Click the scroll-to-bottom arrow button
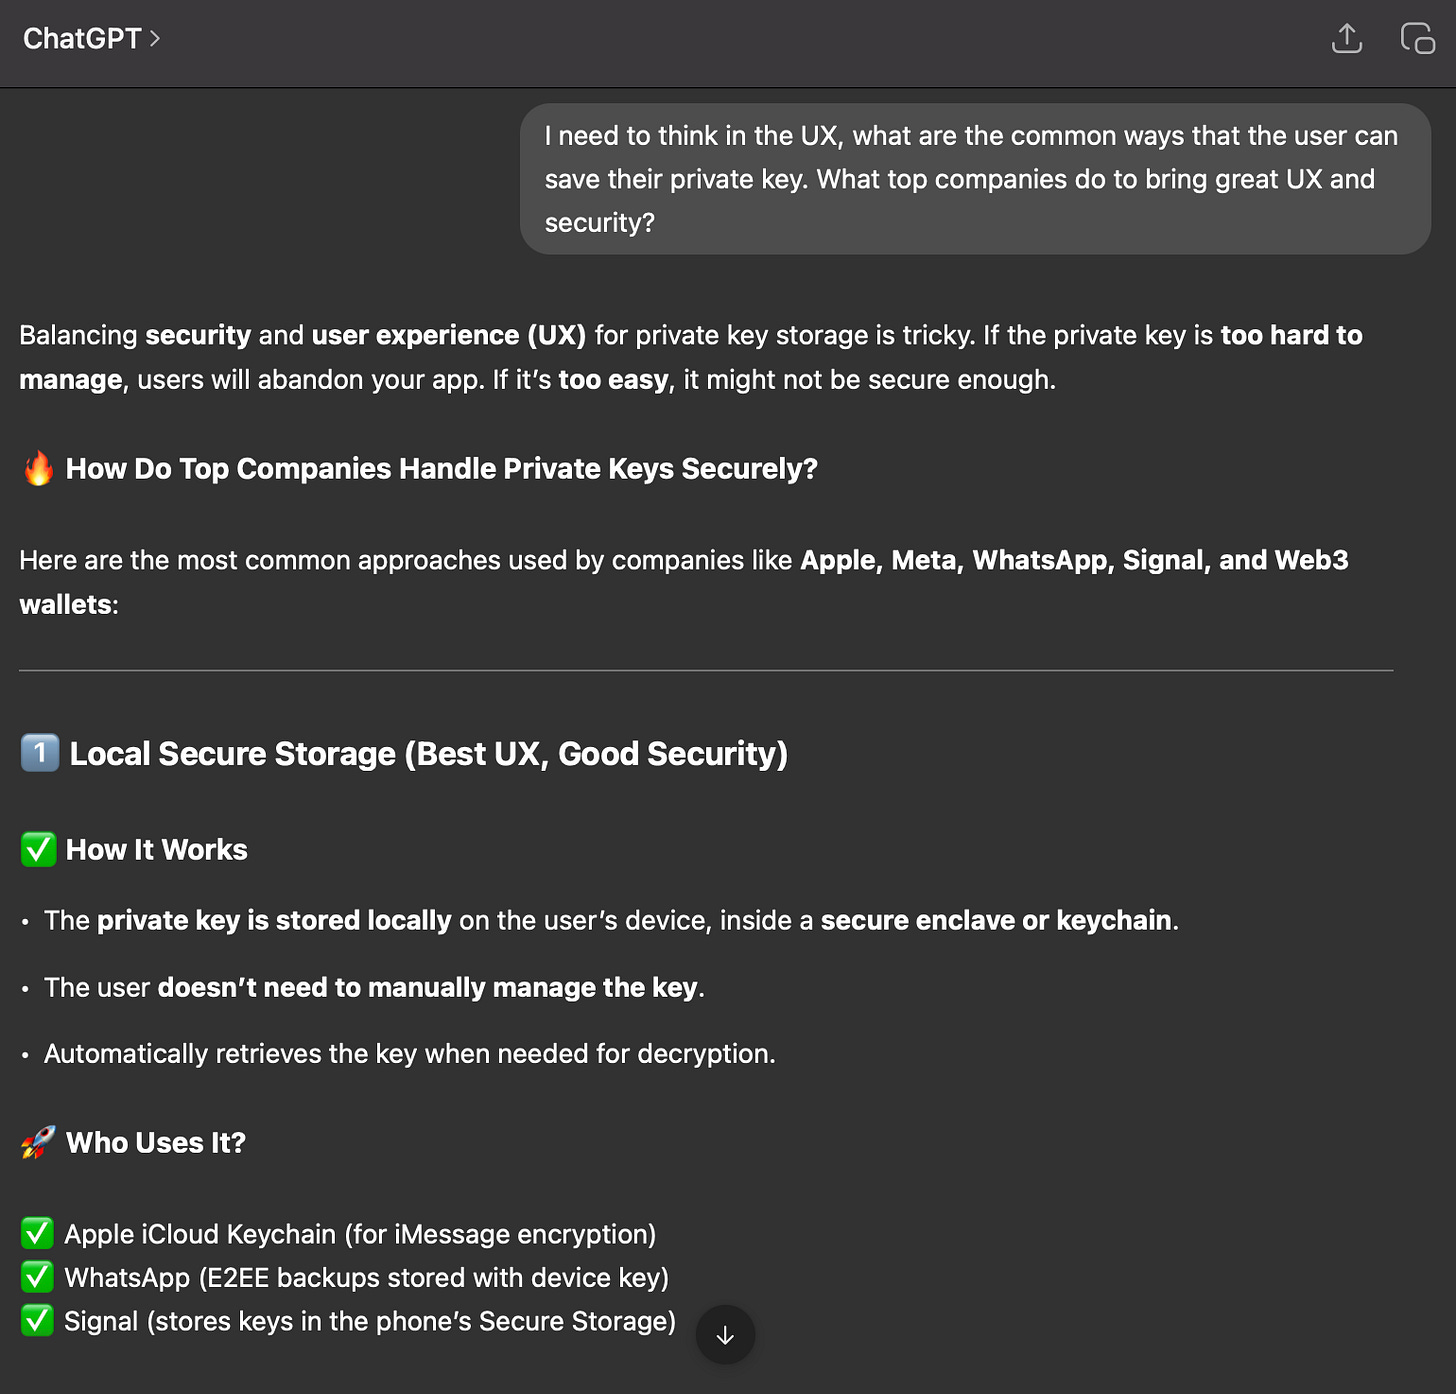Screen dimensions: 1456x1394 pos(725,1335)
